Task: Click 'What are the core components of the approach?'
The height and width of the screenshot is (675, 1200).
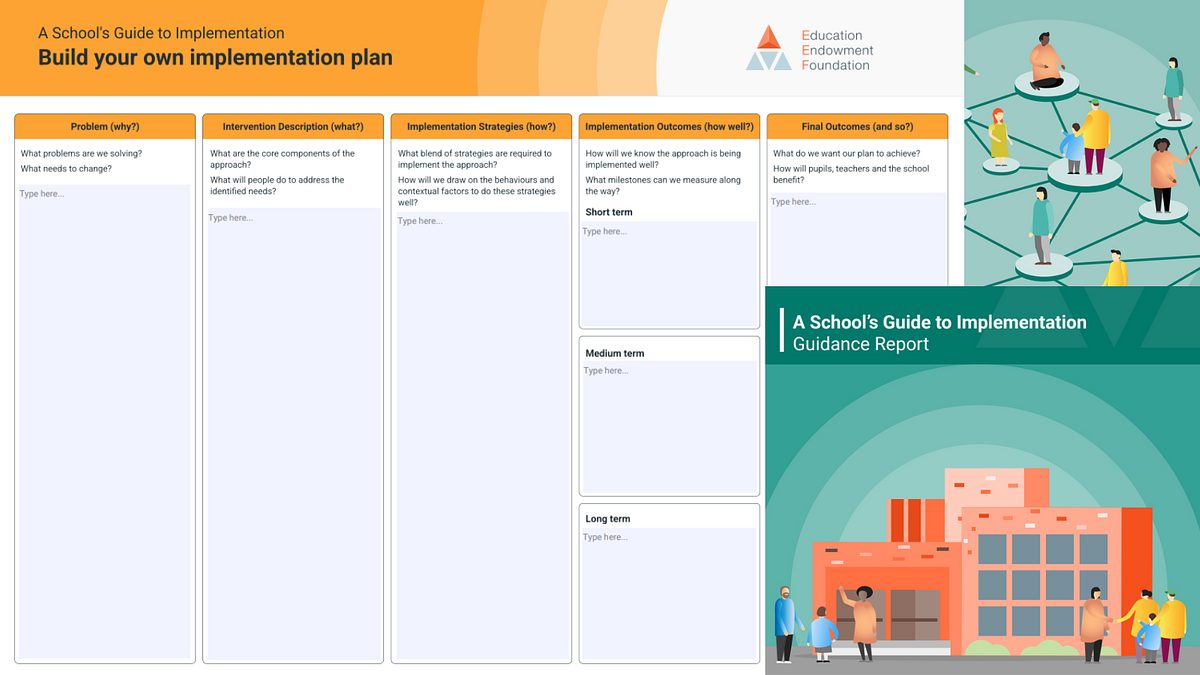Action: click(x=282, y=159)
